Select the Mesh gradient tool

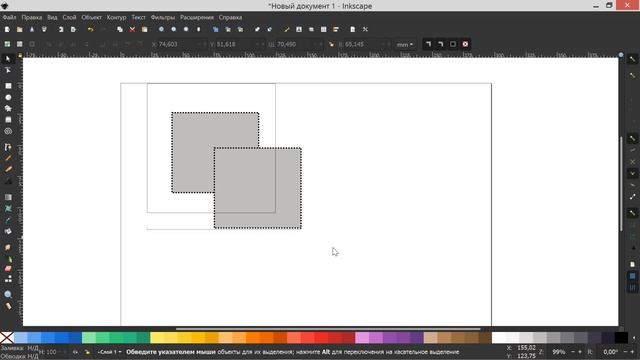[8, 209]
